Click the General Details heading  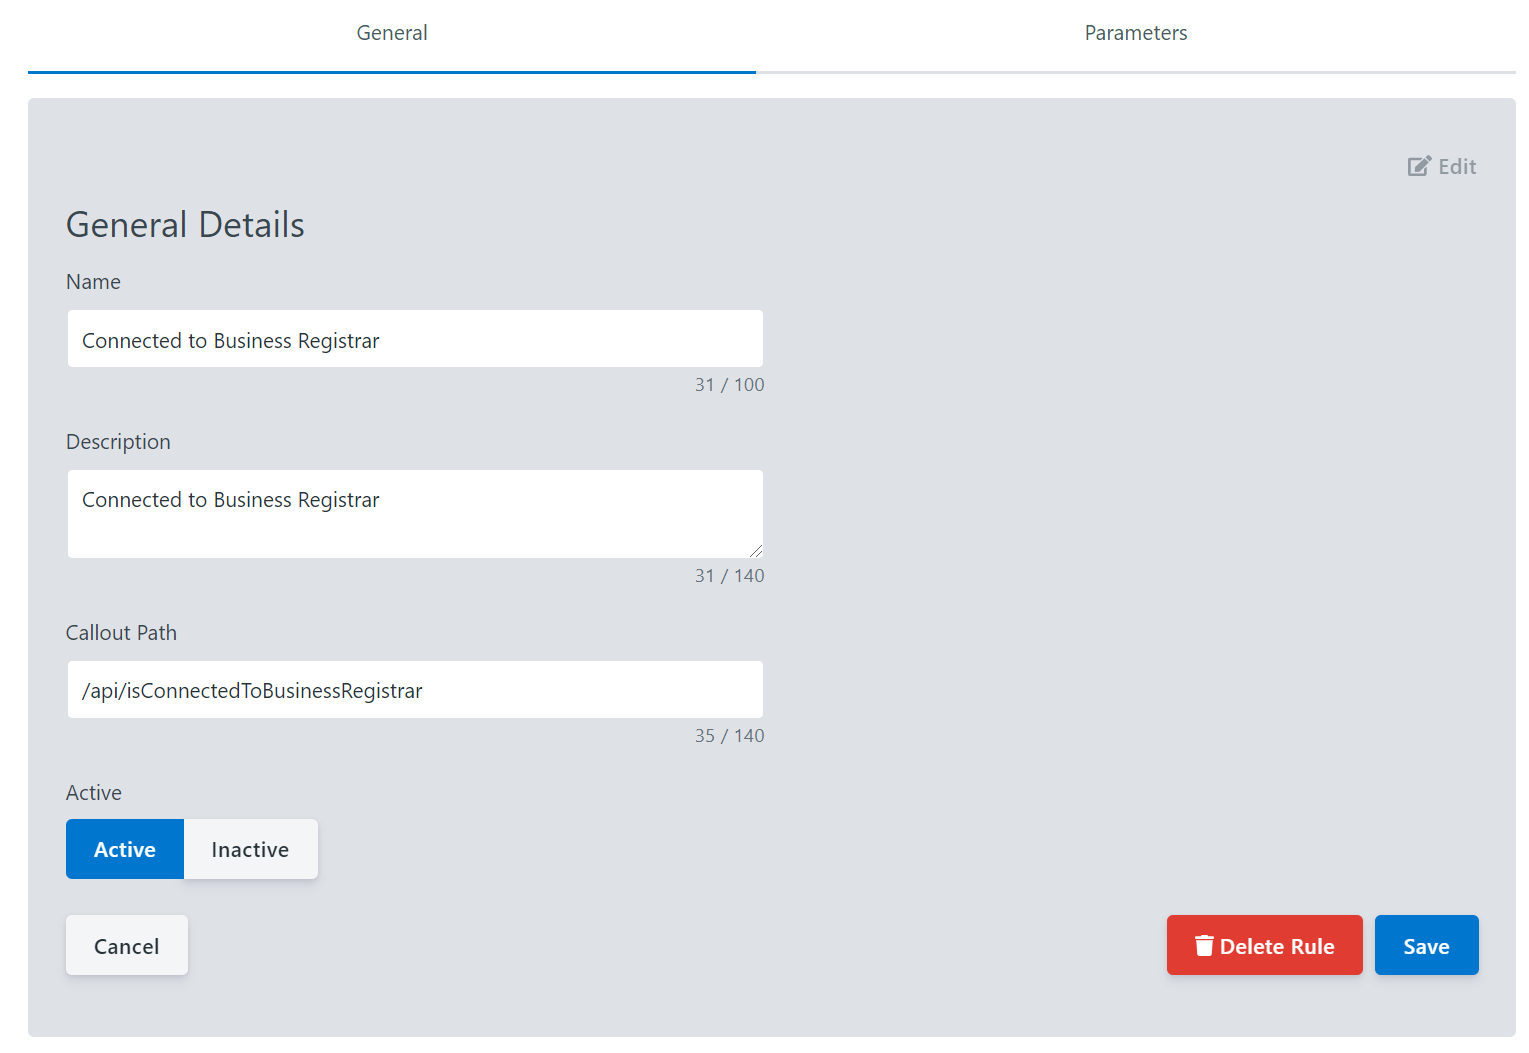click(x=185, y=225)
